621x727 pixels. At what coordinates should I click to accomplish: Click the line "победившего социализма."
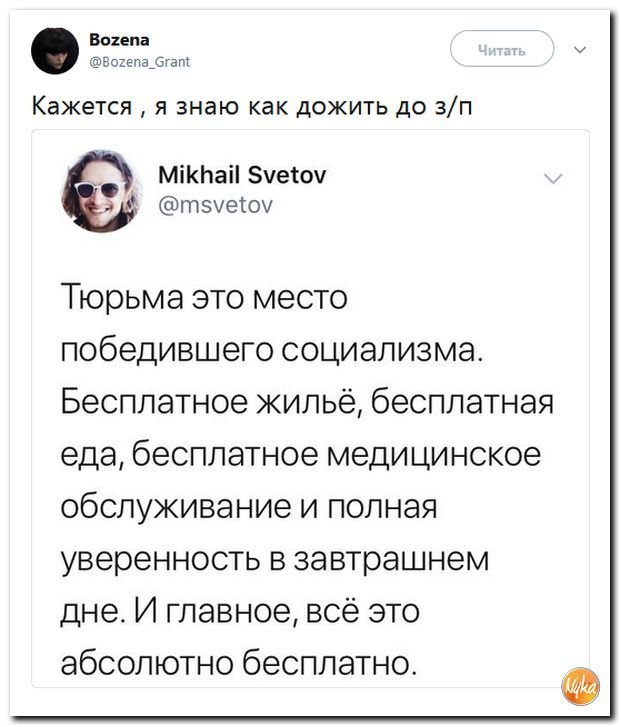[272, 349]
